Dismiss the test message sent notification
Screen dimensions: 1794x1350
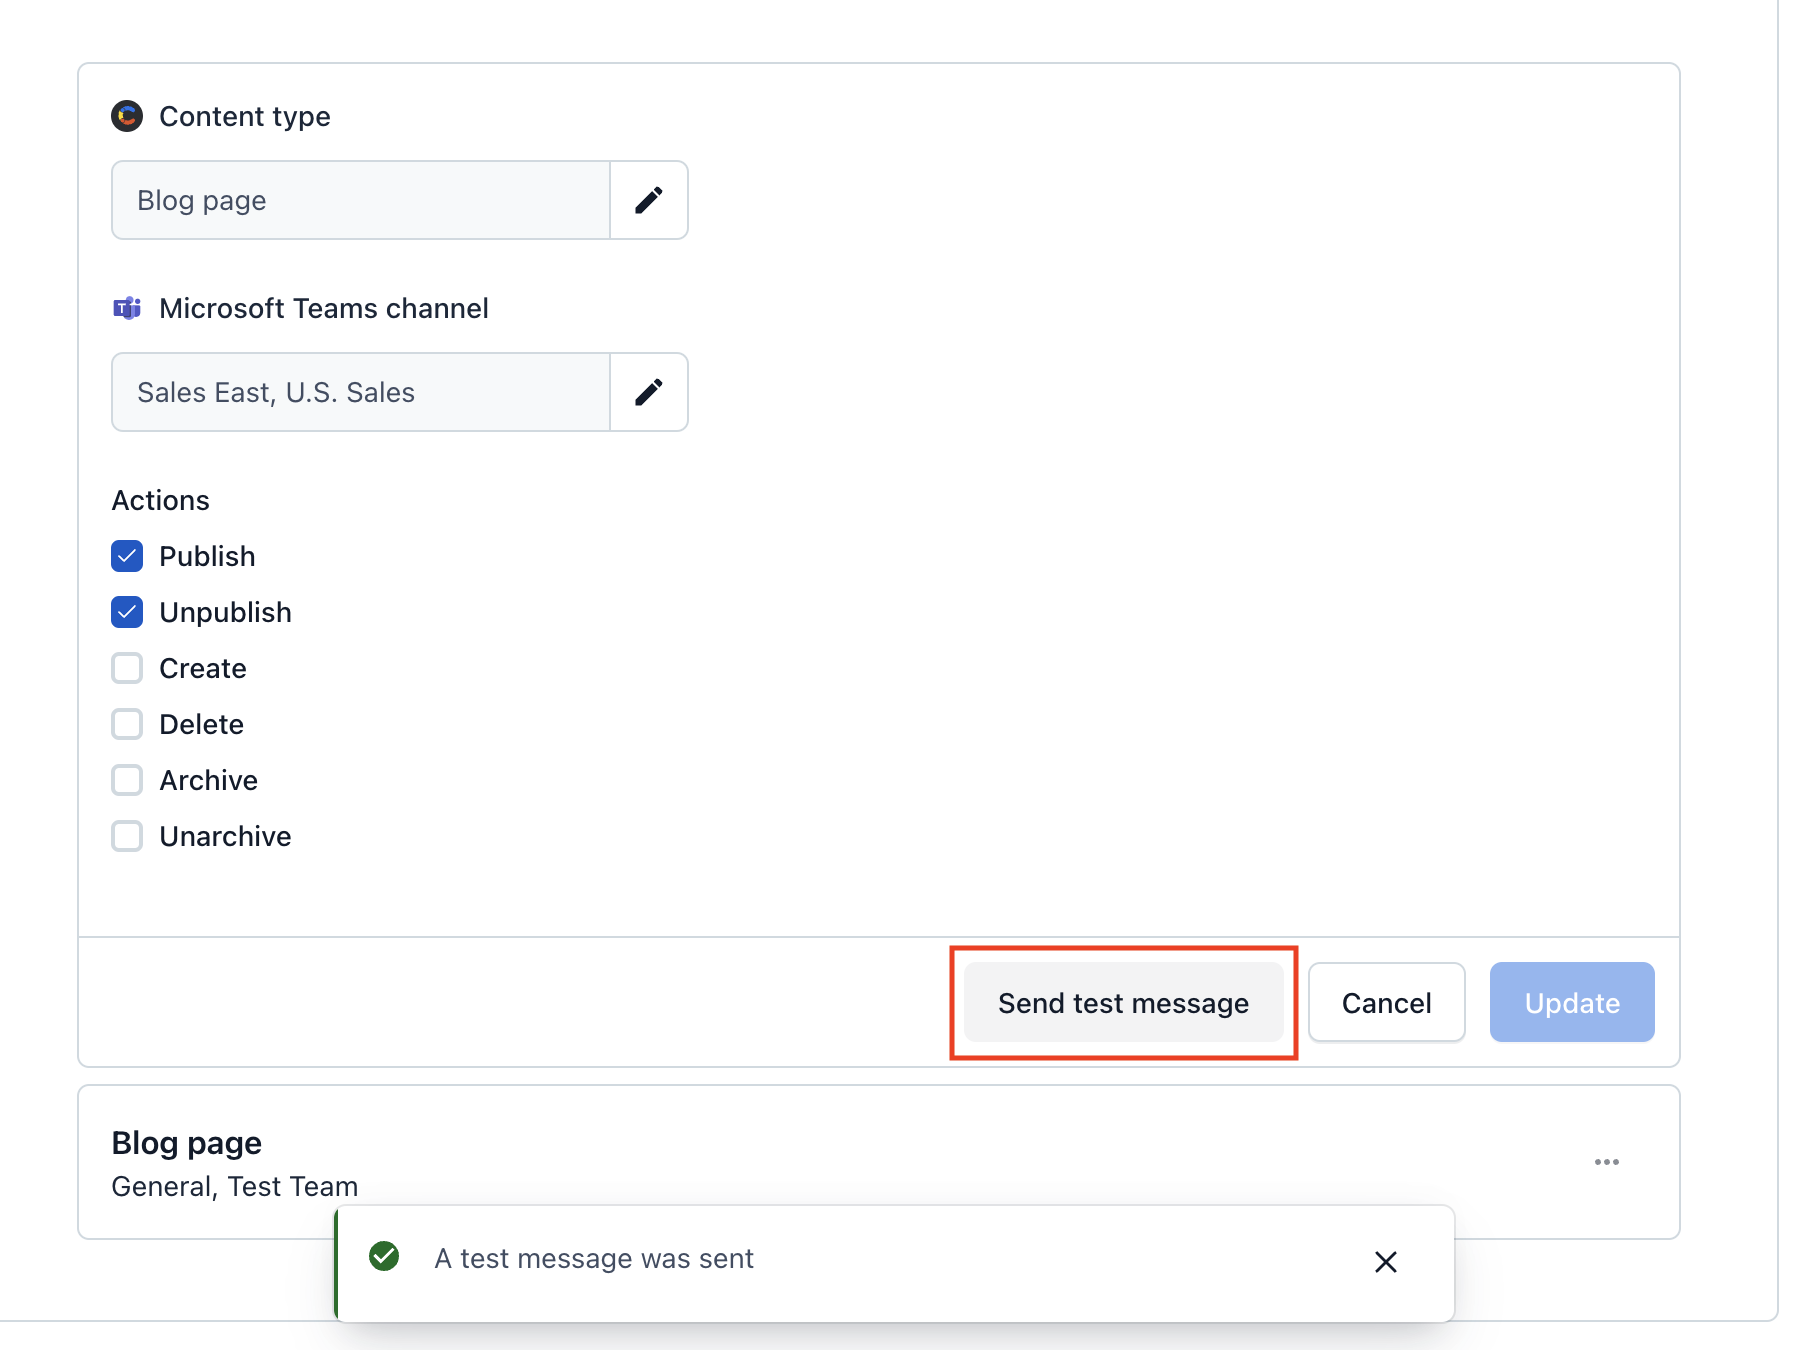(x=1386, y=1262)
